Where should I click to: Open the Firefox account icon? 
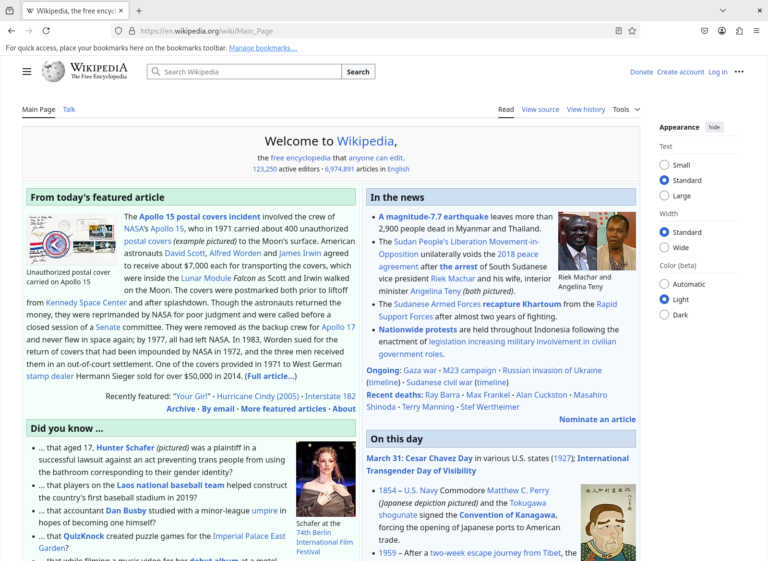722,31
